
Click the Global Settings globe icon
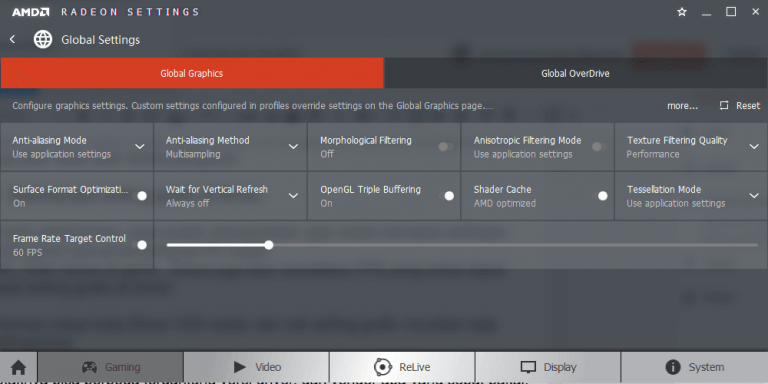(43, 40)
